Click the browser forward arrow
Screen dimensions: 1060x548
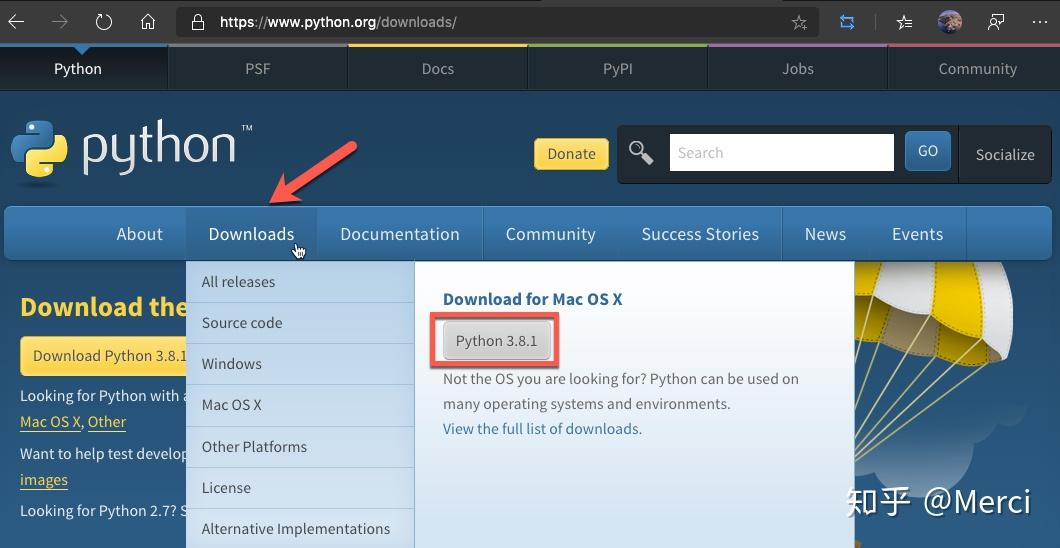coord(60,22)
